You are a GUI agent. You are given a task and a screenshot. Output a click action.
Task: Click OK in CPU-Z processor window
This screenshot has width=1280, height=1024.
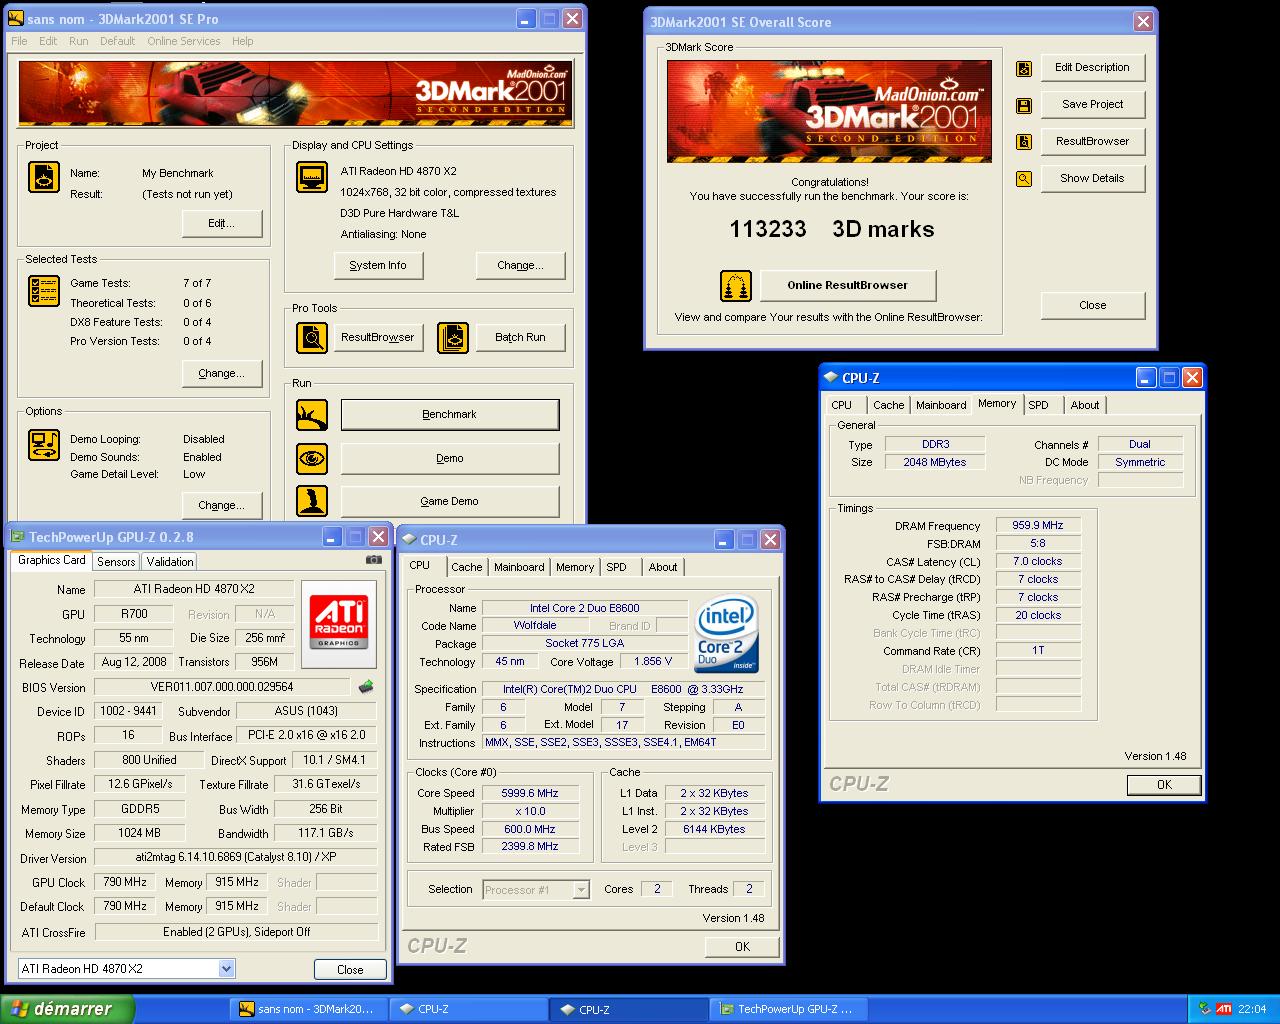point(742,947)
